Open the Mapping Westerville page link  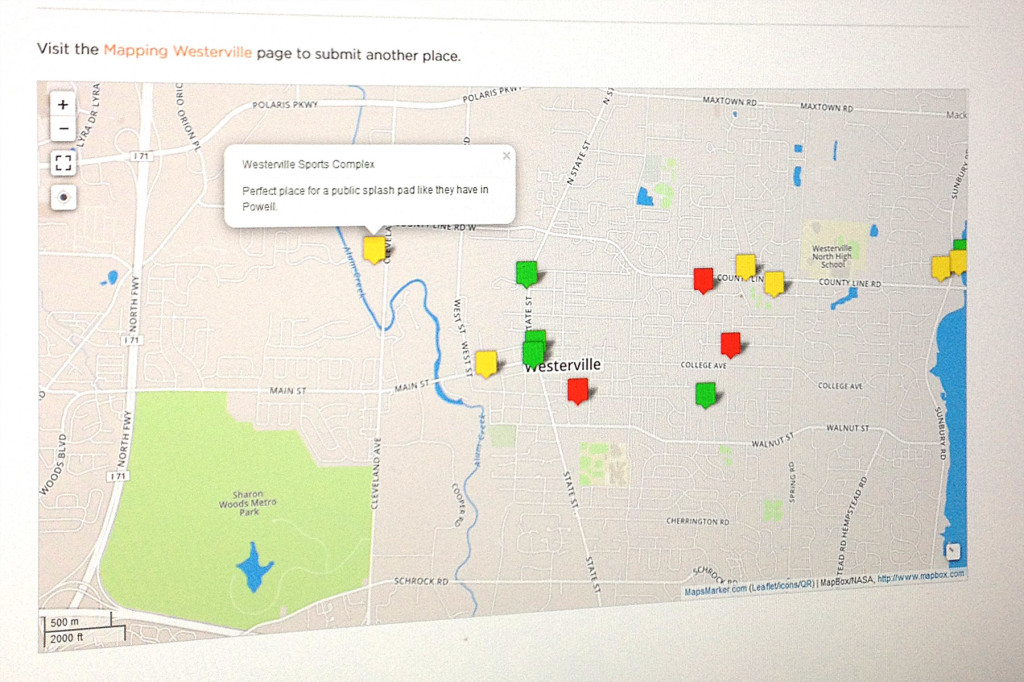178,51
